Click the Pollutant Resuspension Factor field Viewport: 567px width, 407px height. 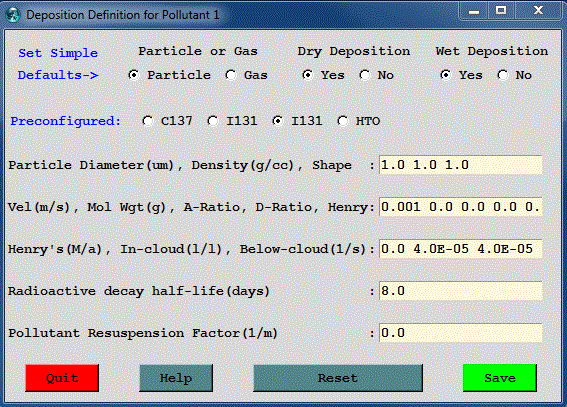[x=461, y=333]
